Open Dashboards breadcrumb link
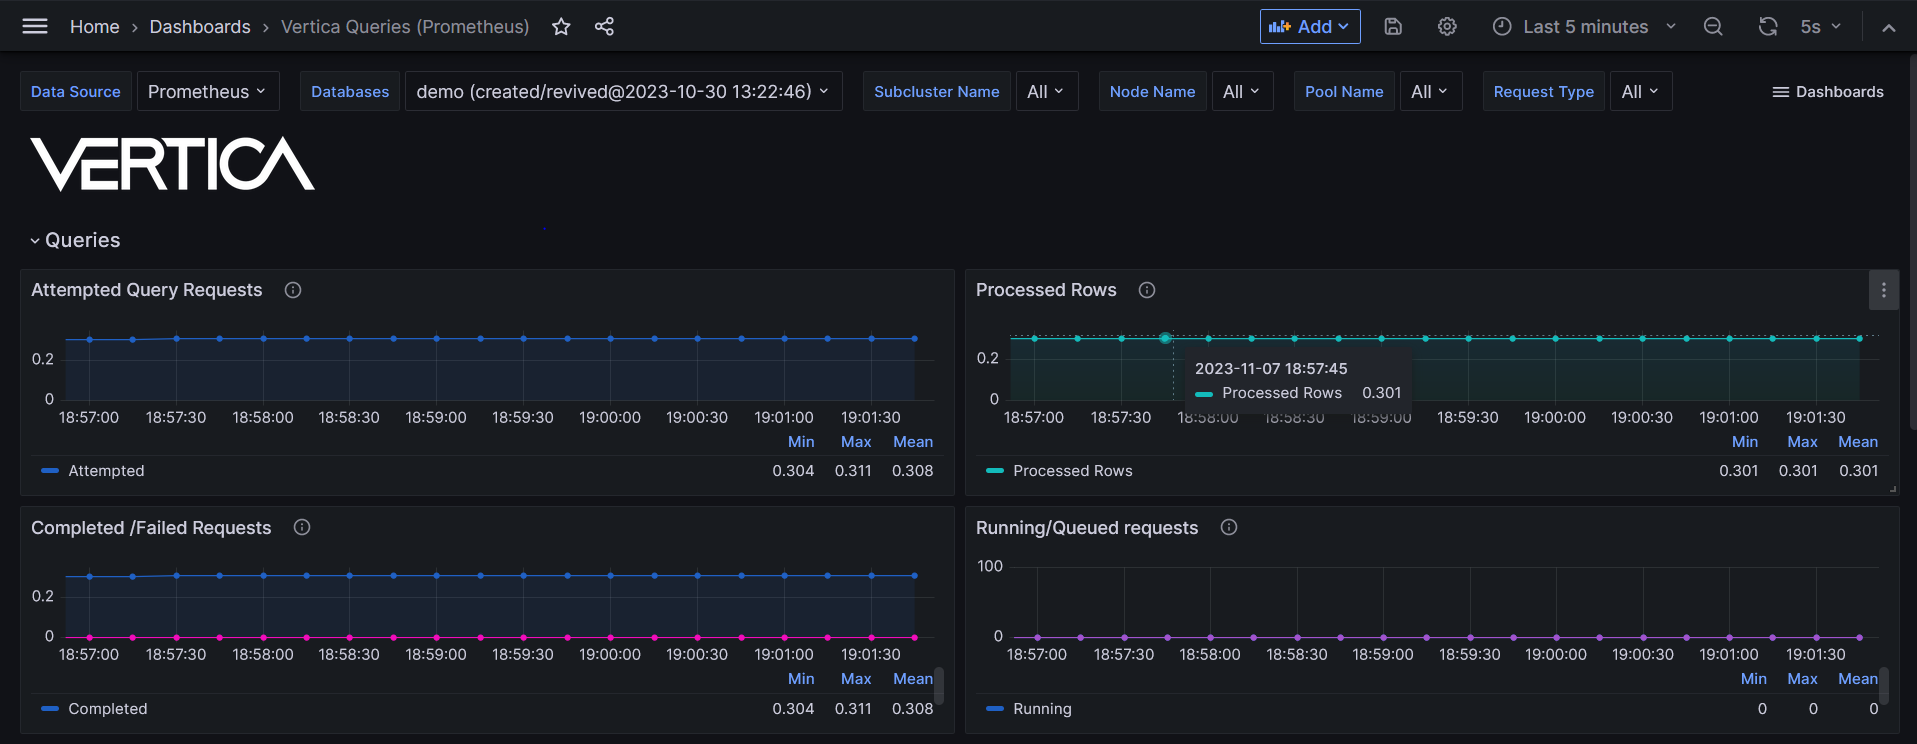This screenshot has width=1917, height=744. pyautogui.click(x=200, y=27)
